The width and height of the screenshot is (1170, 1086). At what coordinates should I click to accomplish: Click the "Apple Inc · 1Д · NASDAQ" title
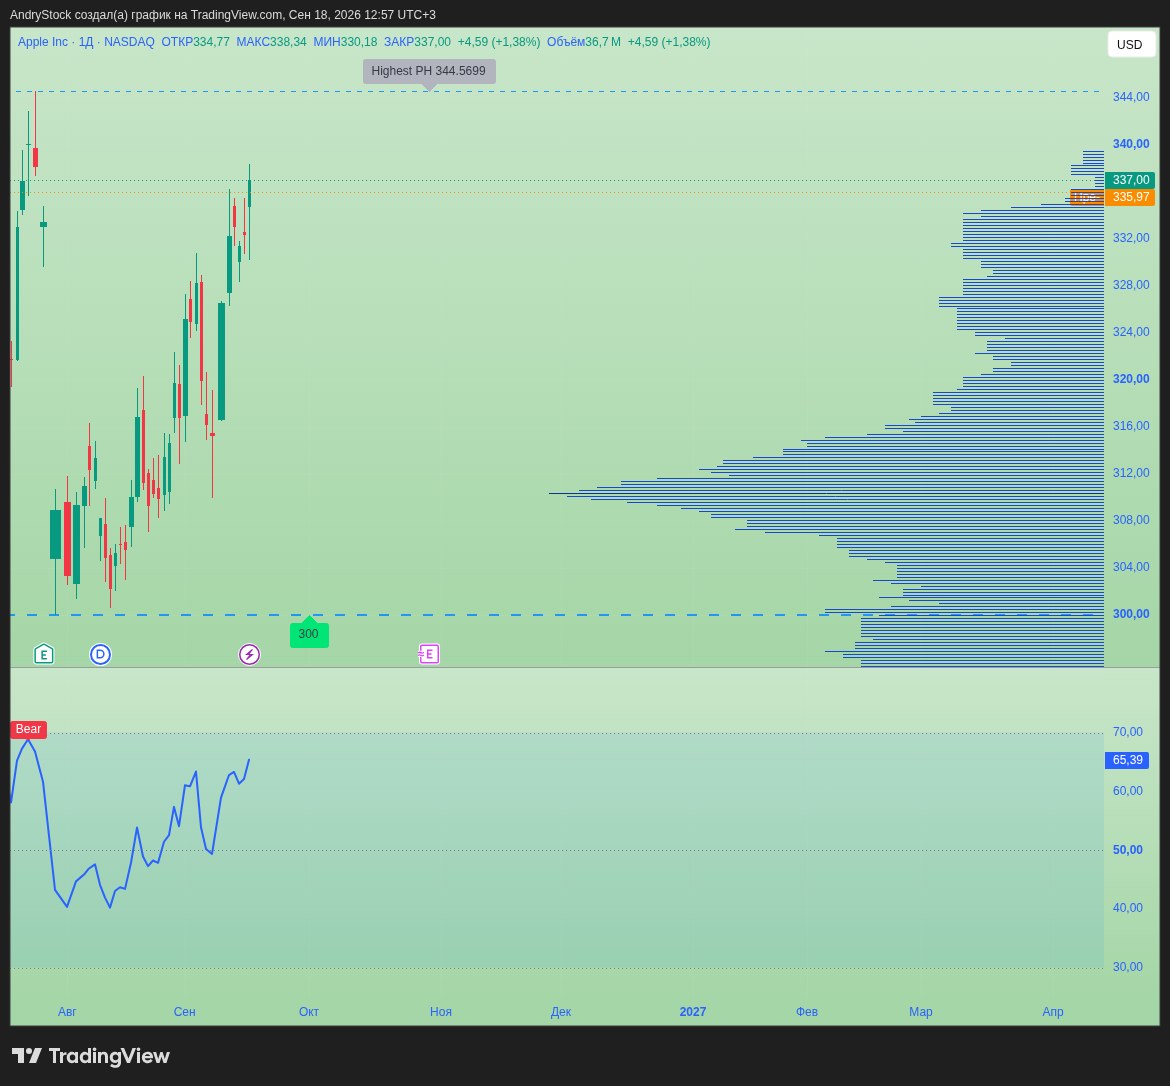86,42
